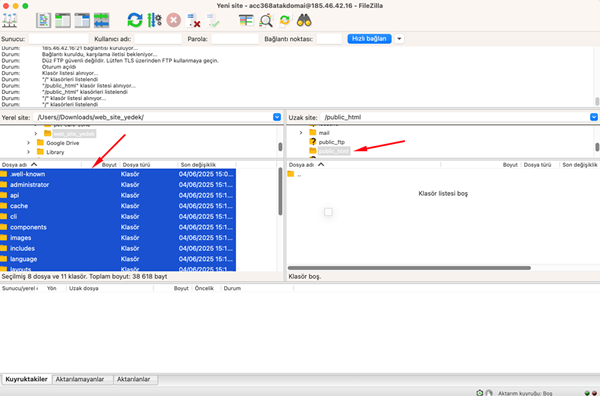Toggle the local directory tree view
This screenshot has height=396, width=600.
(63, 20)
